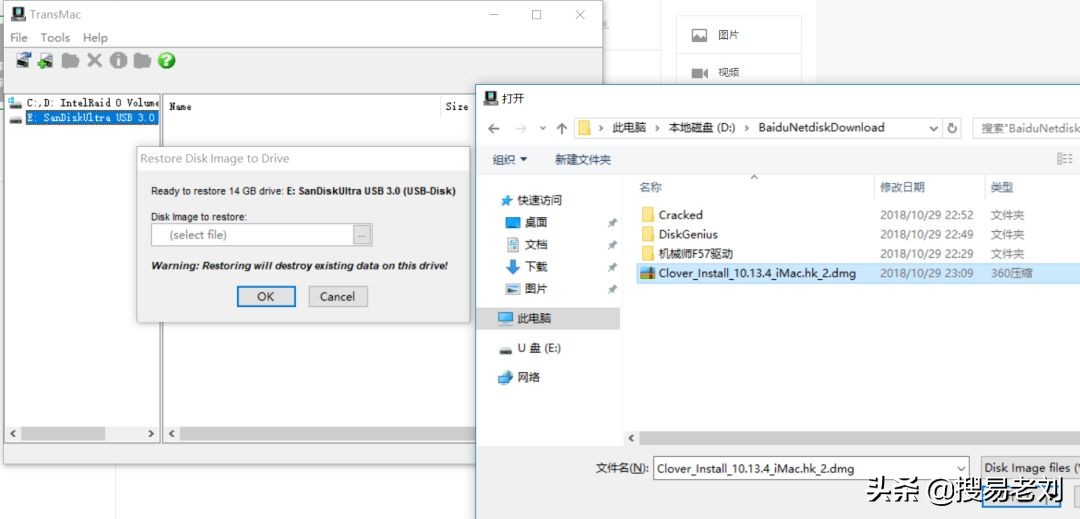
Task: Click the 新建文件夹 button
Action: click(x=583, y=160)
